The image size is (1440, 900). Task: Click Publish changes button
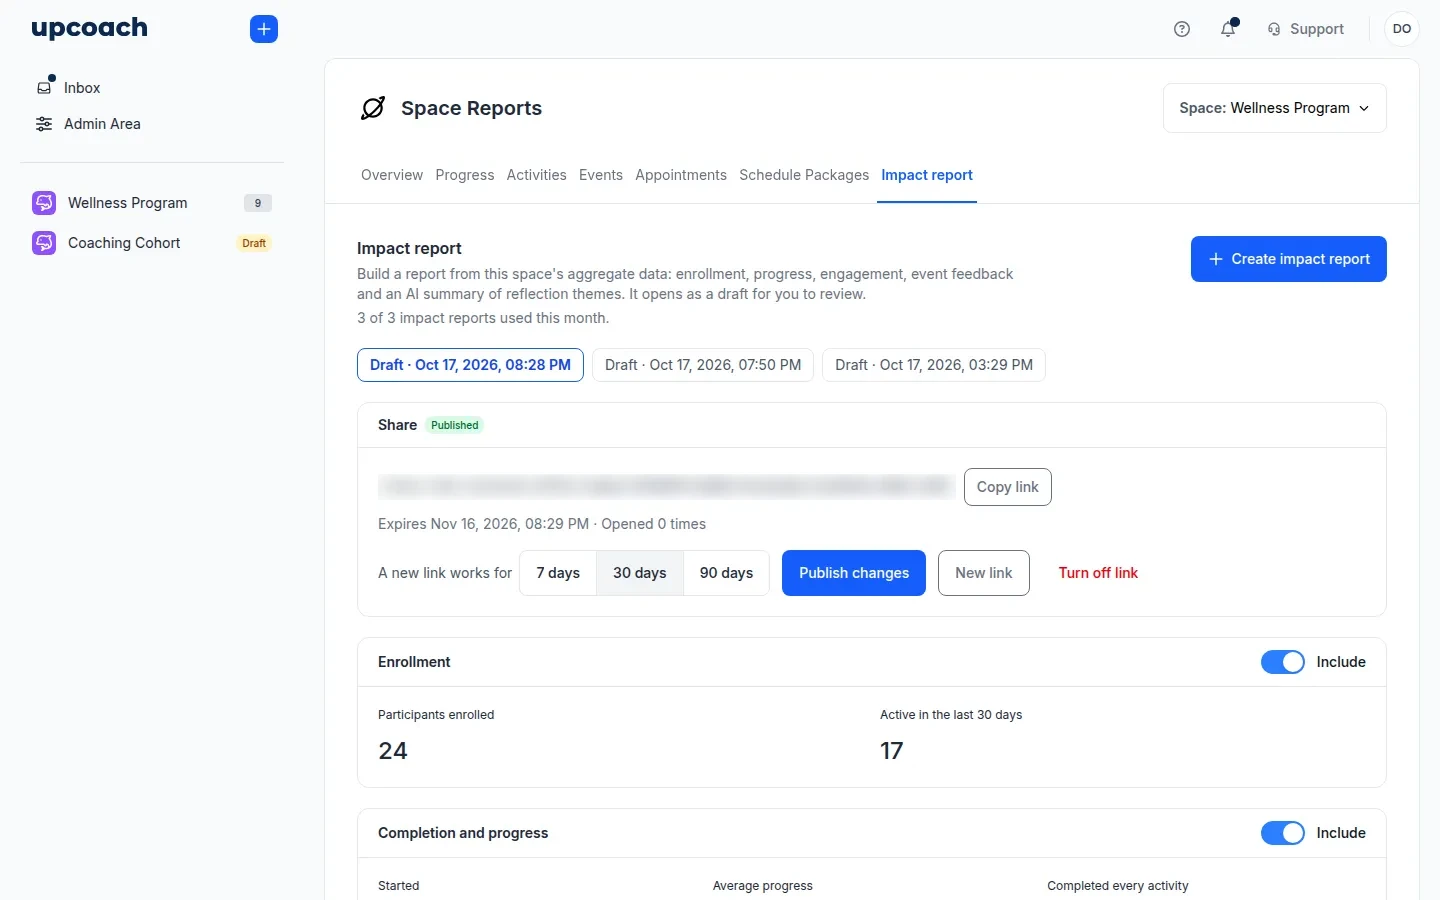pyautogui.click(x=854, y=573)
